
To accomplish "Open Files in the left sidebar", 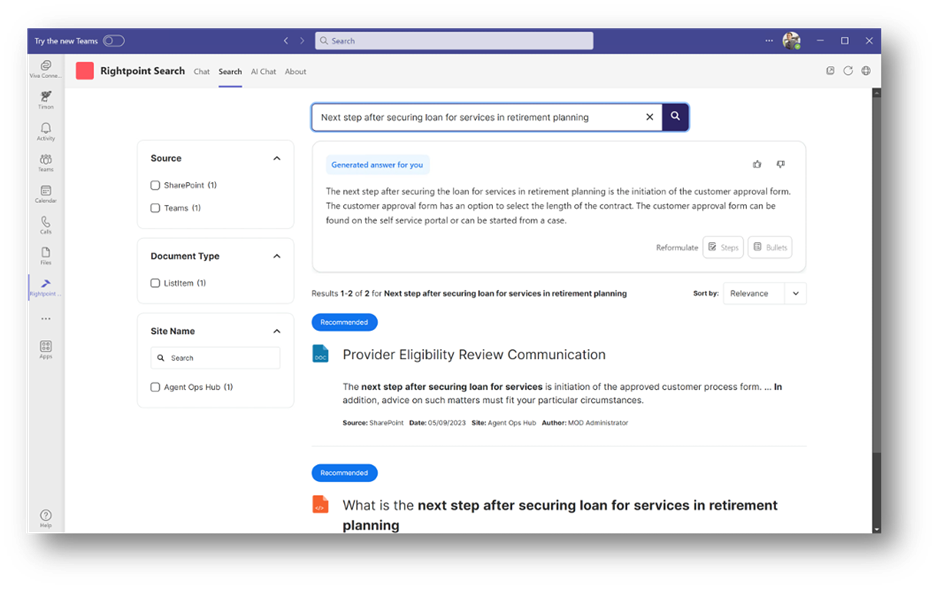I will 46,255.
